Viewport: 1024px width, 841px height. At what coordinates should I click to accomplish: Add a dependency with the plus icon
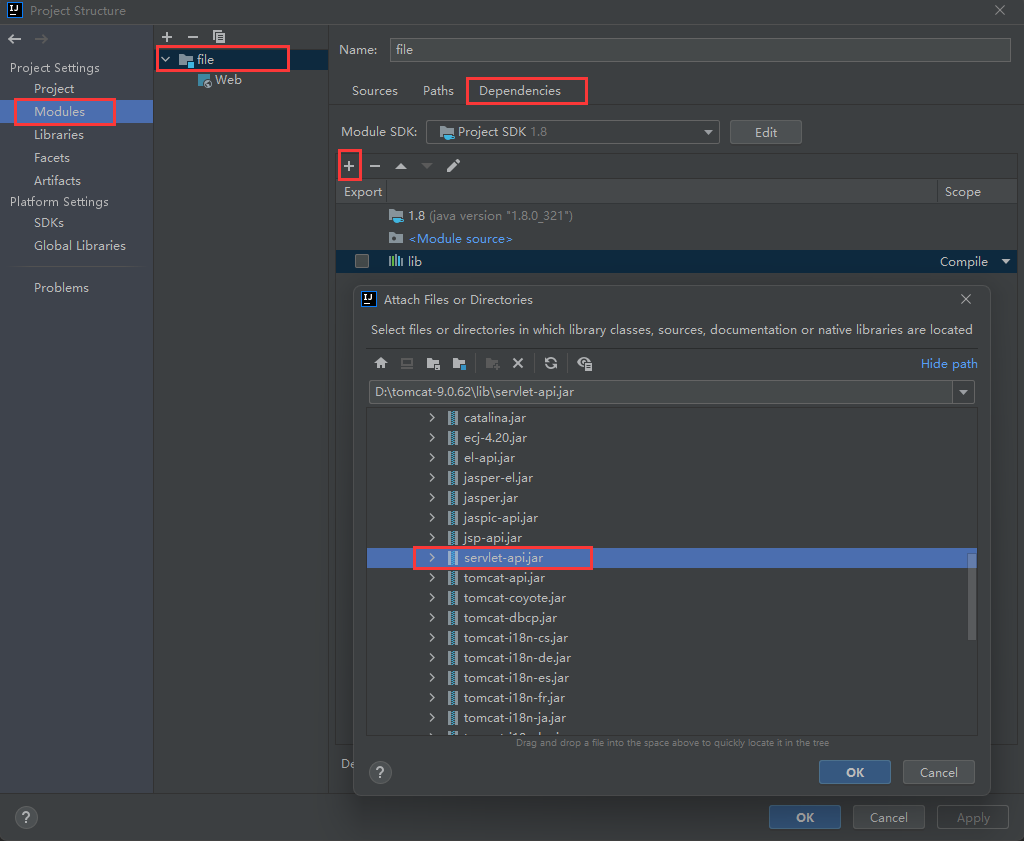pos(349,166)
